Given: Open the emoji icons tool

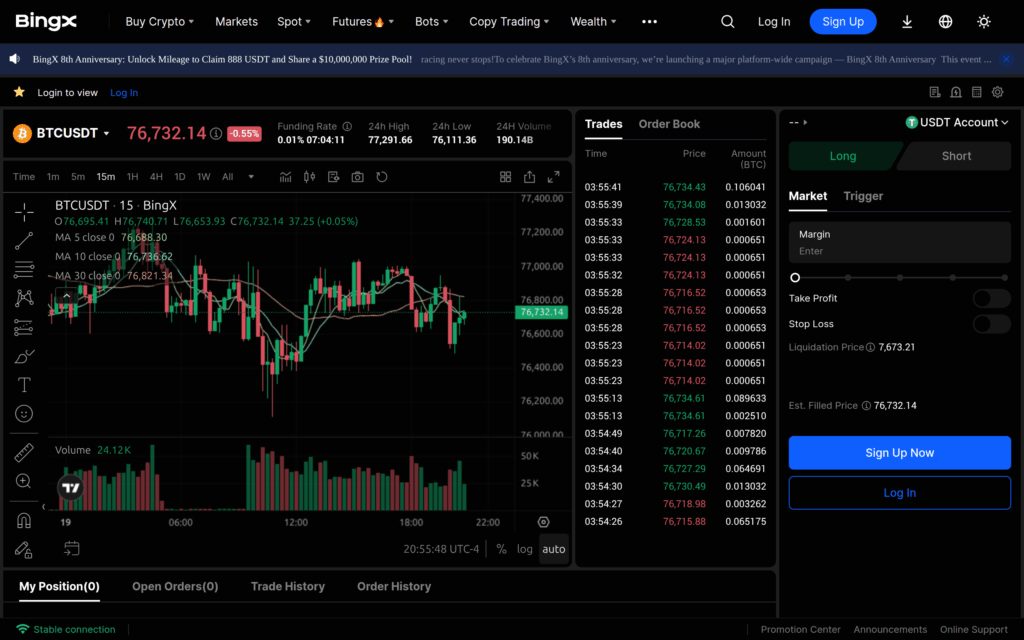Looking at the screenshot, I should [24, 413].
